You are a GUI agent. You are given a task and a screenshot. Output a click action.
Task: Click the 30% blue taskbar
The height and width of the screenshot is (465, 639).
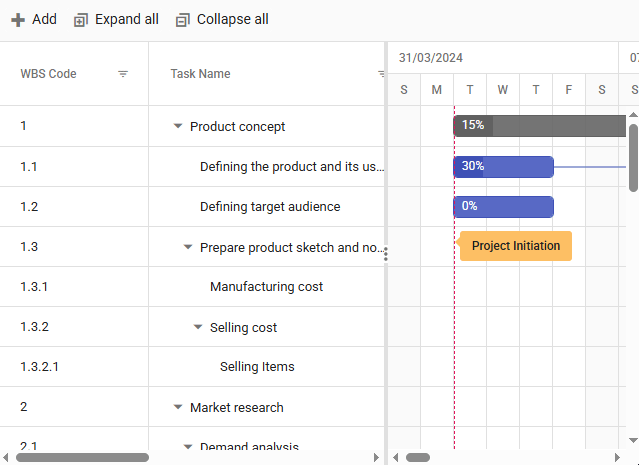pos(503,167)
